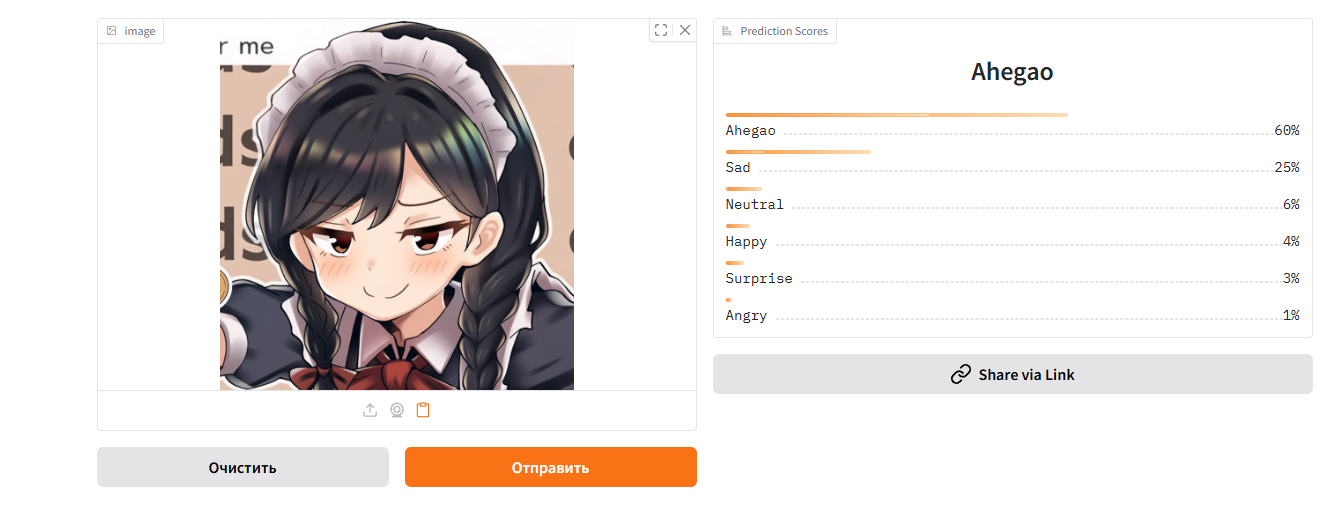Remove the uploaded image with the X icon
The height and width of the screenshot is (521, 1331).
685,30
